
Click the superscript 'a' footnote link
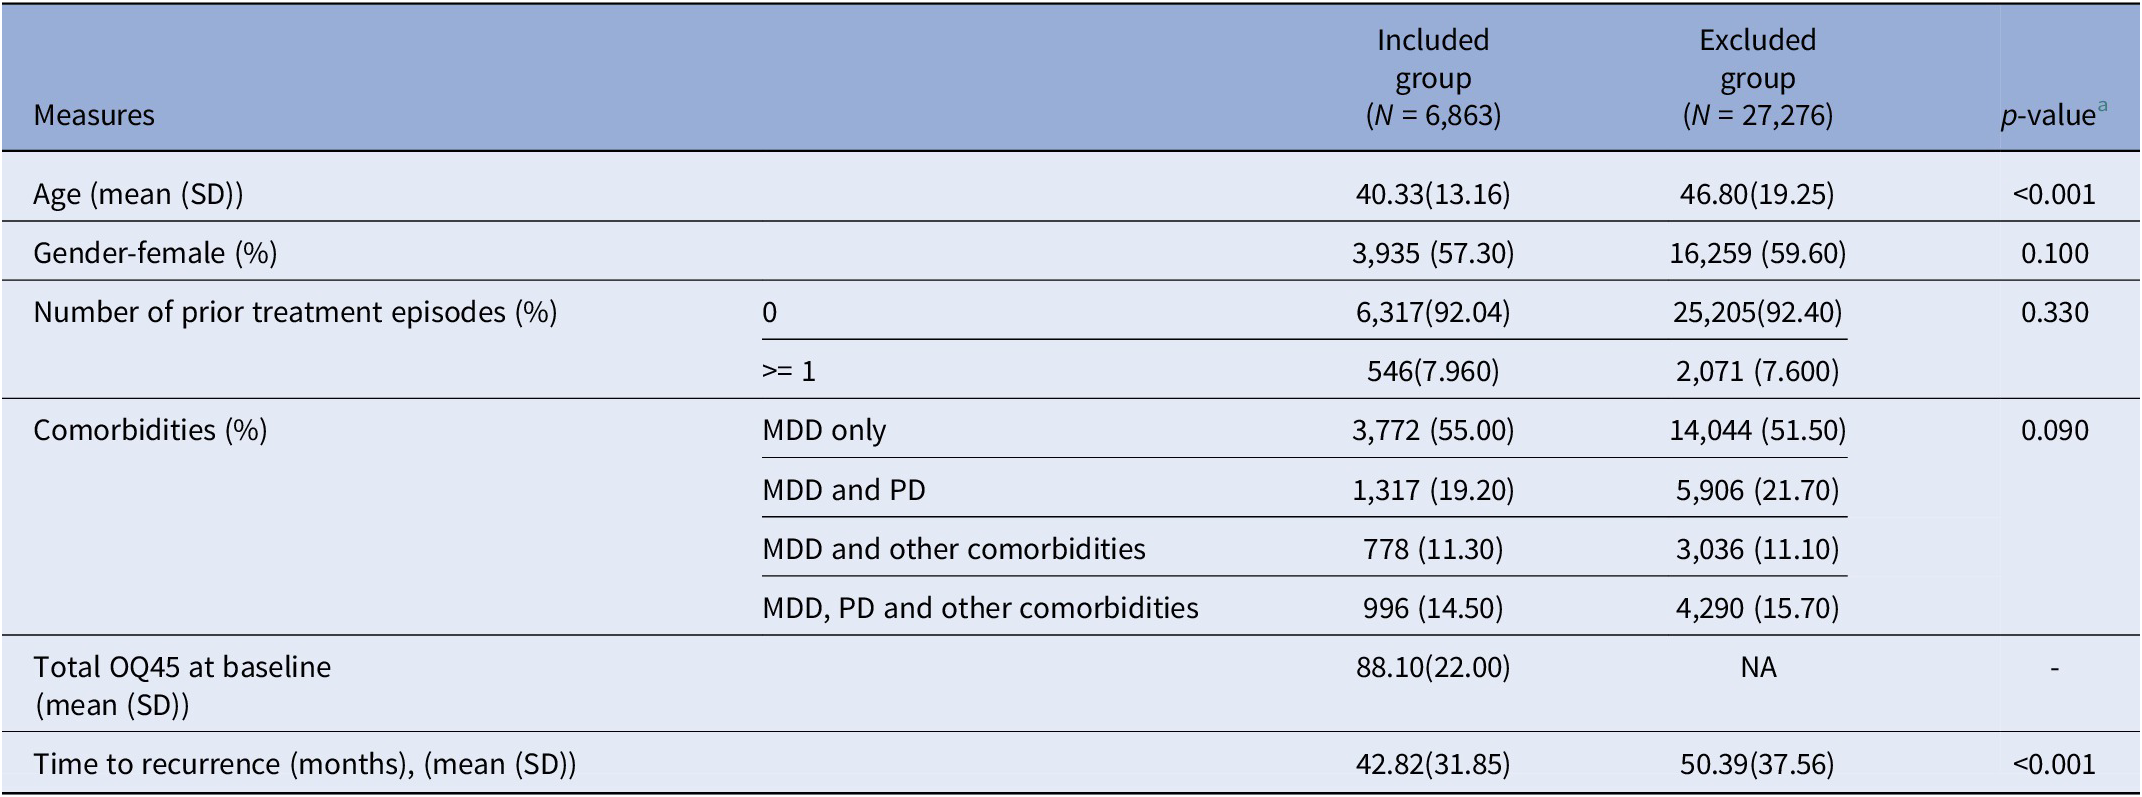tap(2102, 106)
